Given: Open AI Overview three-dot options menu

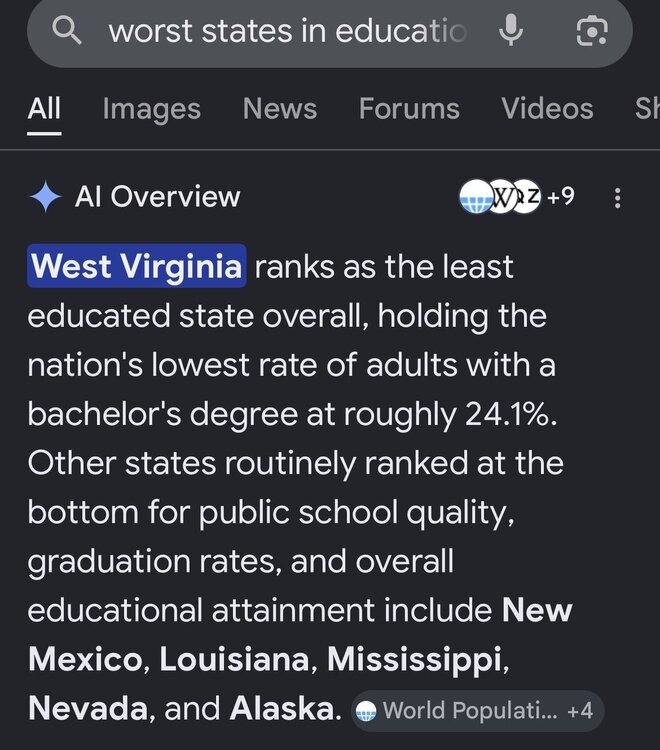Looking at the screenshot, I should pos(617,198).
